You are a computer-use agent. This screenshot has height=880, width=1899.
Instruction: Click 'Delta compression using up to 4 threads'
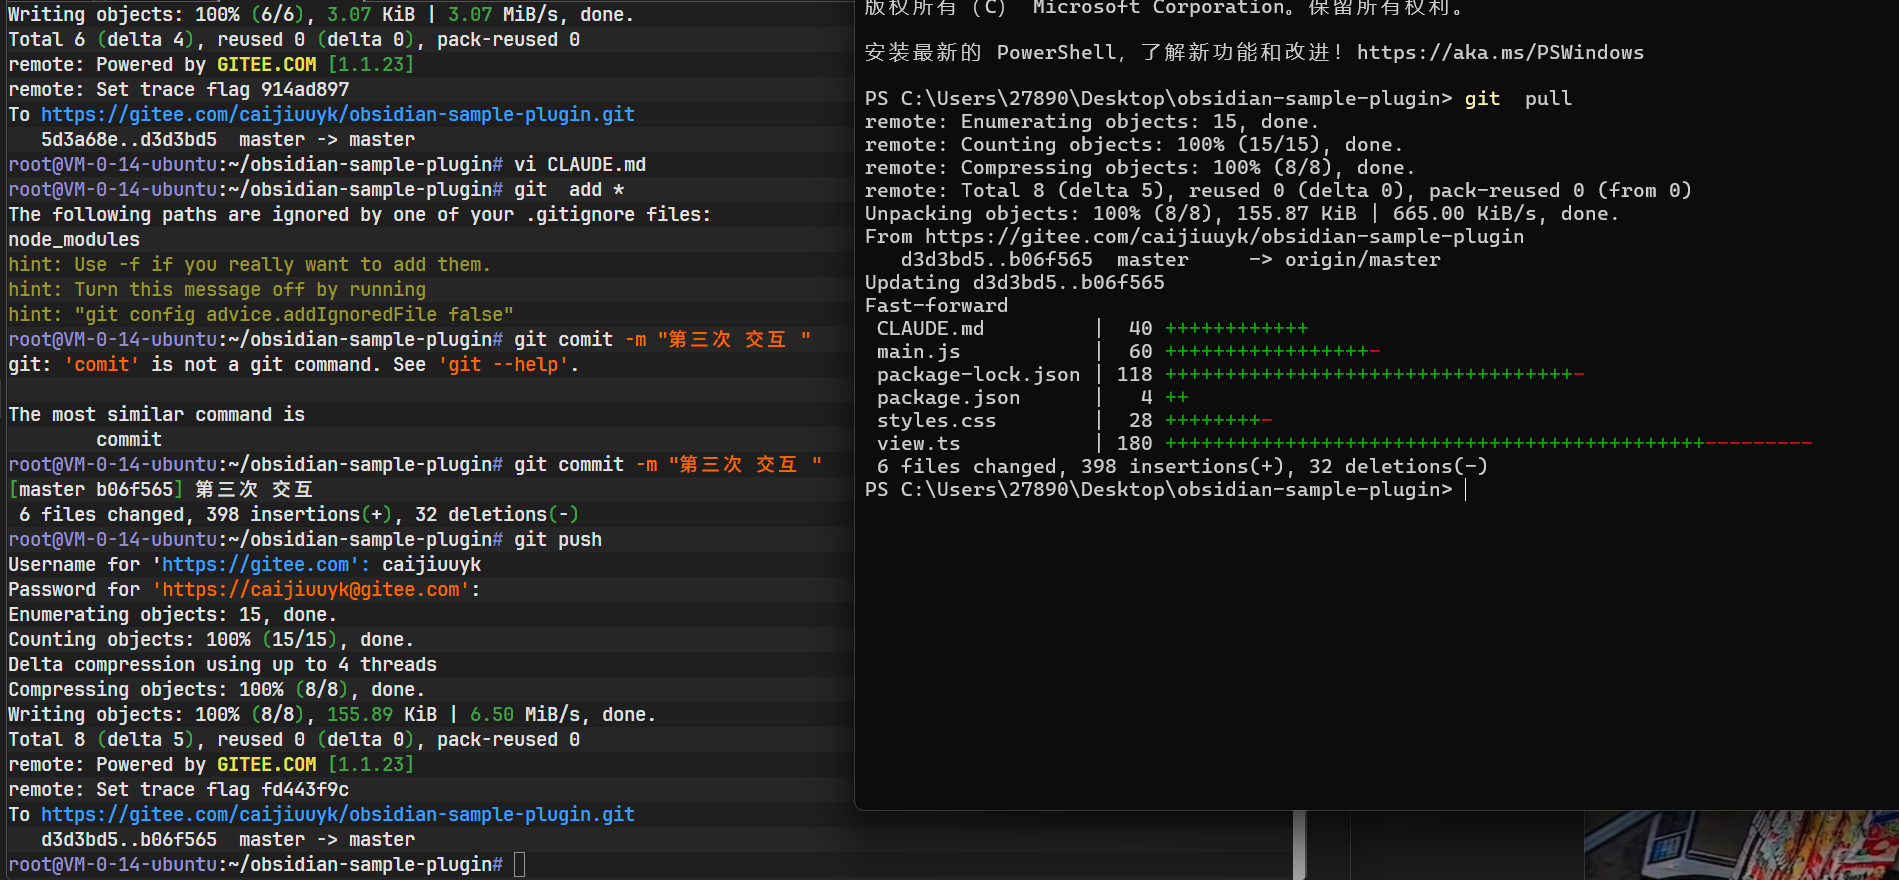(x=222, y=665)
